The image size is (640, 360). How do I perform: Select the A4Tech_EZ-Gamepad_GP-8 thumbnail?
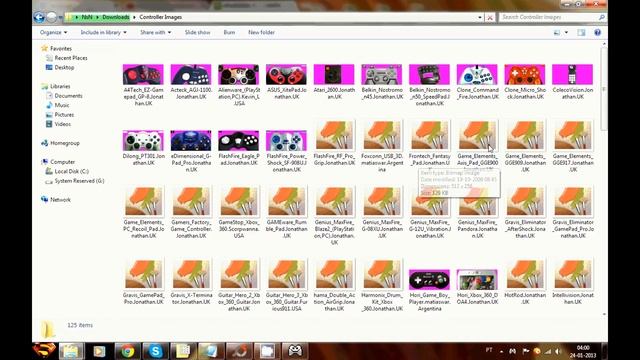[x=143, y=74]
